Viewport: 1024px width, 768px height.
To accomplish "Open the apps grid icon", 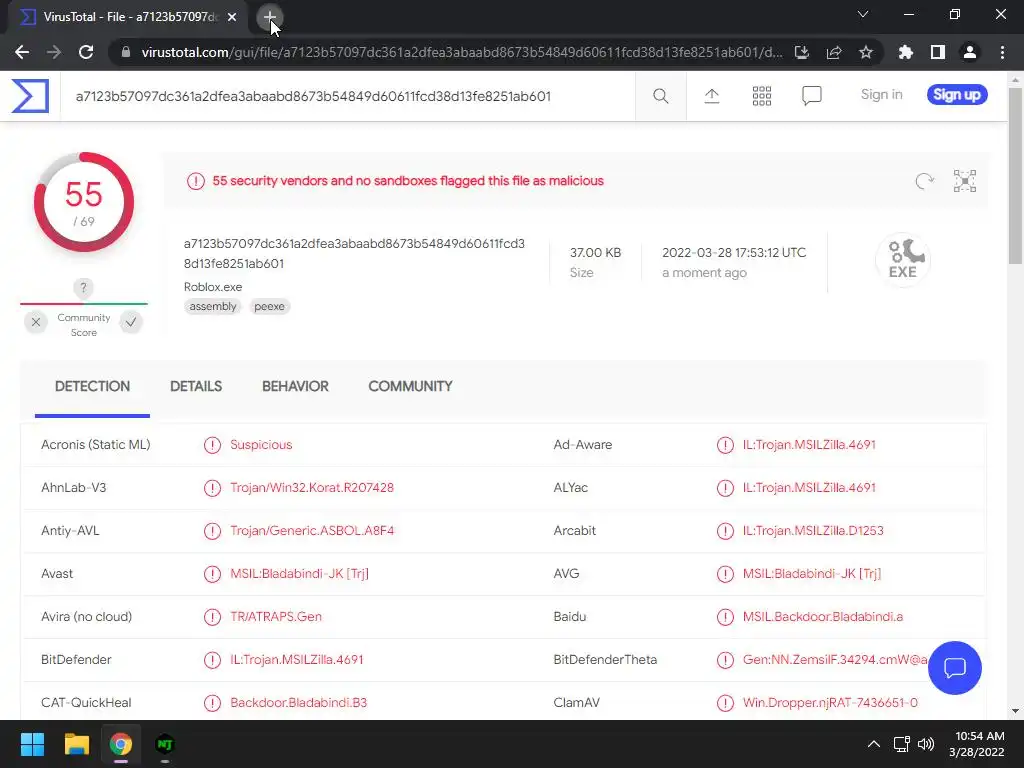I will pyautogui.click(x=761, y=96).
